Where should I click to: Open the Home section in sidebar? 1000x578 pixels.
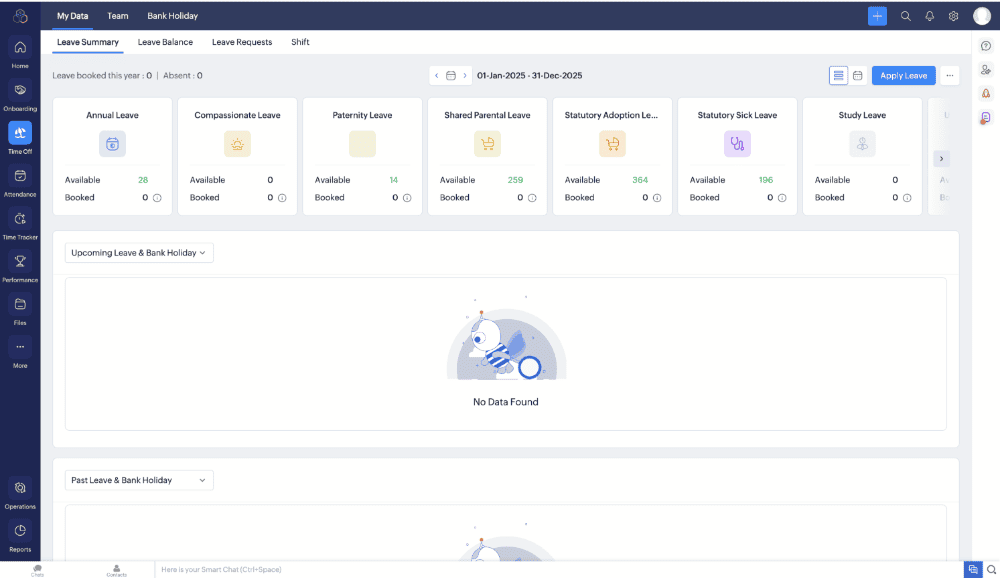[x=20, y=53]
